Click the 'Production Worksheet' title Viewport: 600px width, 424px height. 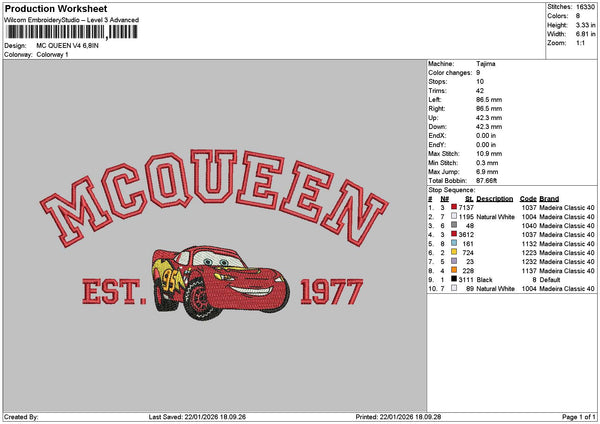point(56,9)
